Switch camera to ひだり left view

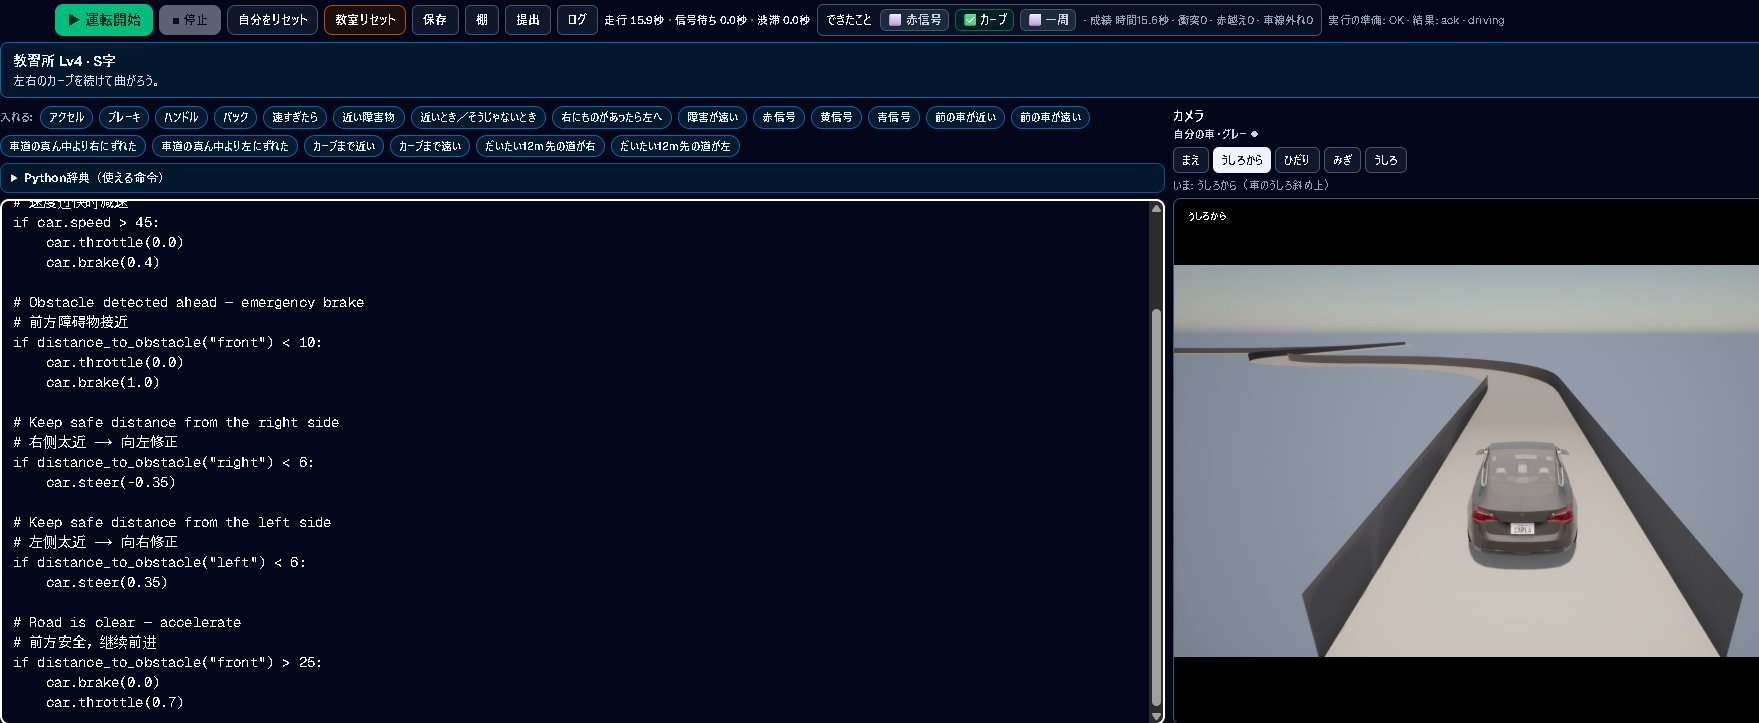(x=1296, y=160)
